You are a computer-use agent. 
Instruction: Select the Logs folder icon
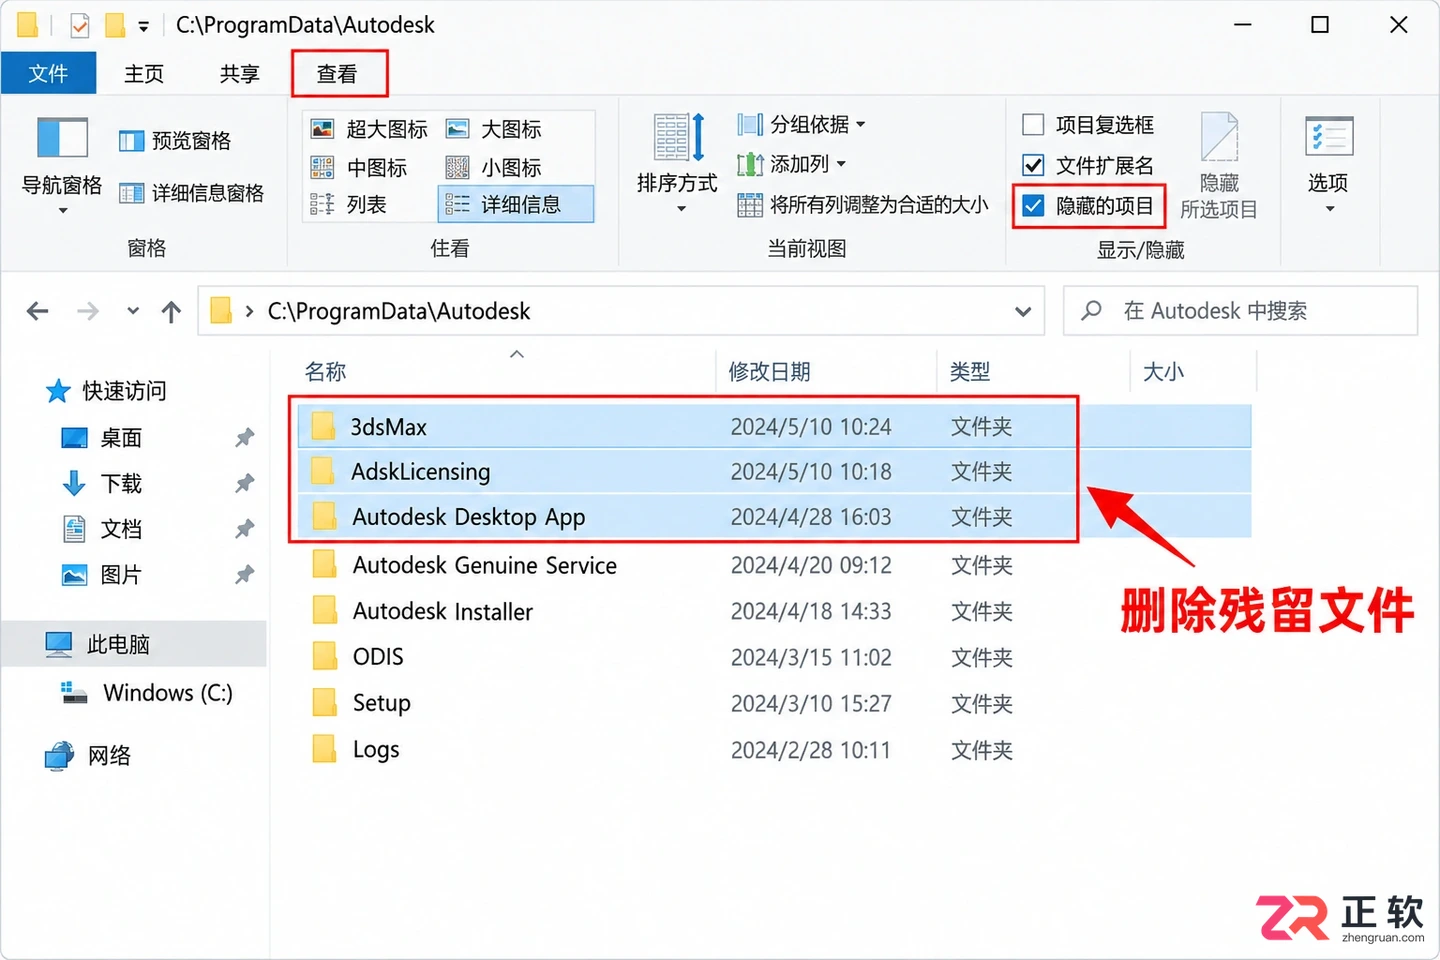tap(323, 749)
